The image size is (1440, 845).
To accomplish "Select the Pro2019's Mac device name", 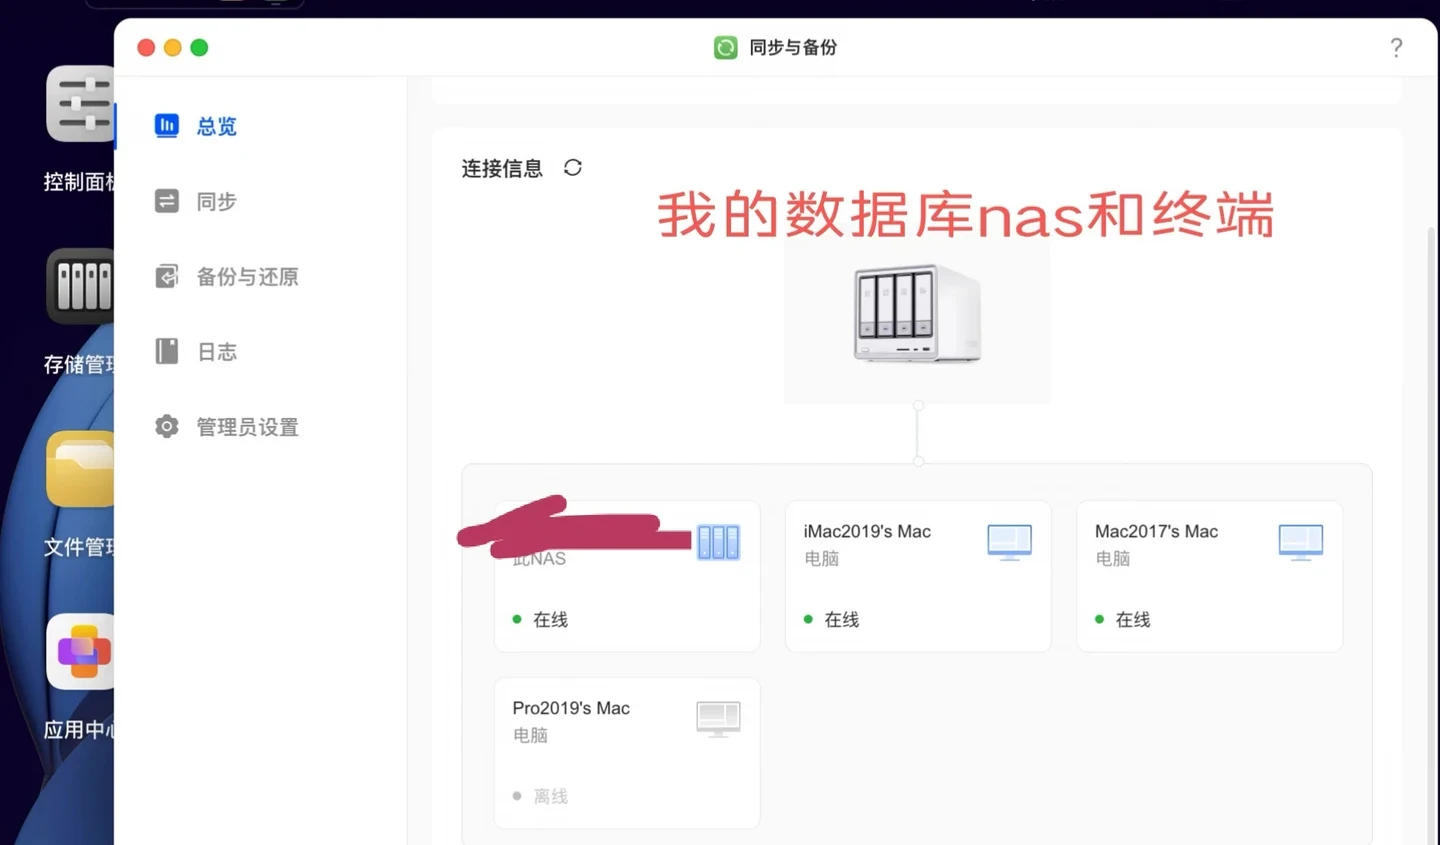I will pos(571,708).
